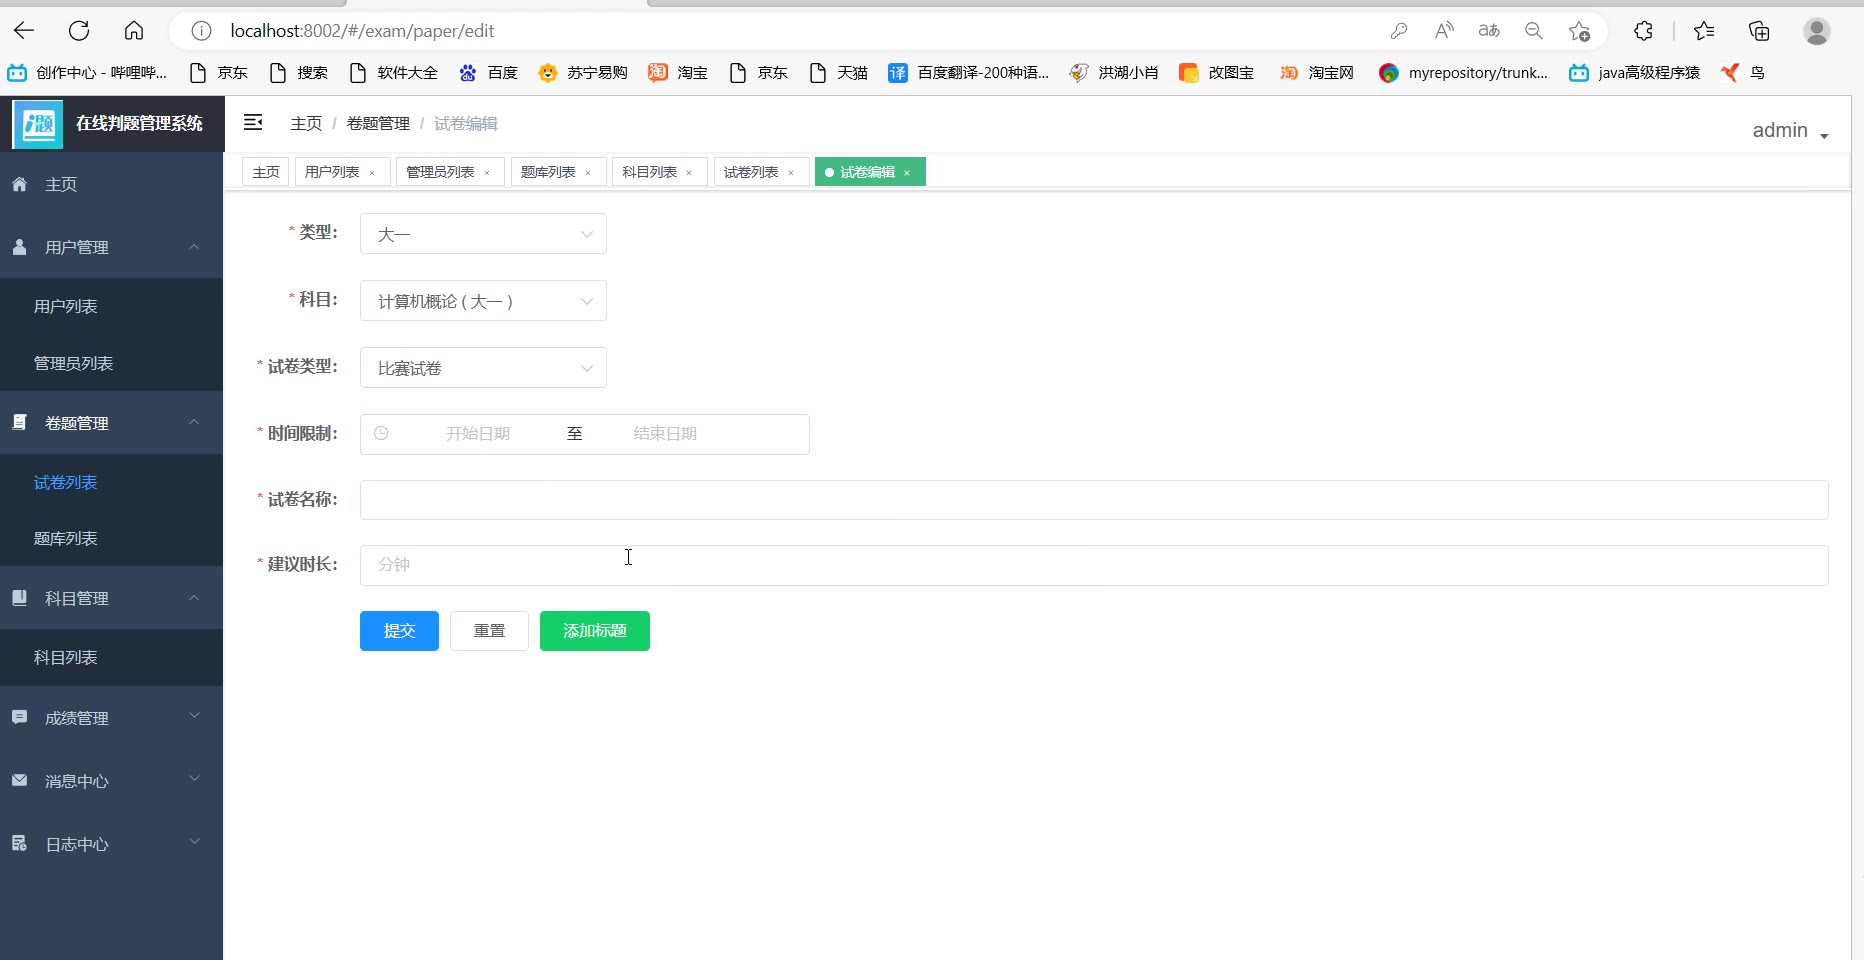The width and height of the screenshot is (1864, 960).
Task: Toggle the sidebar collapse hamburger icon
Action: click(253, 122)
